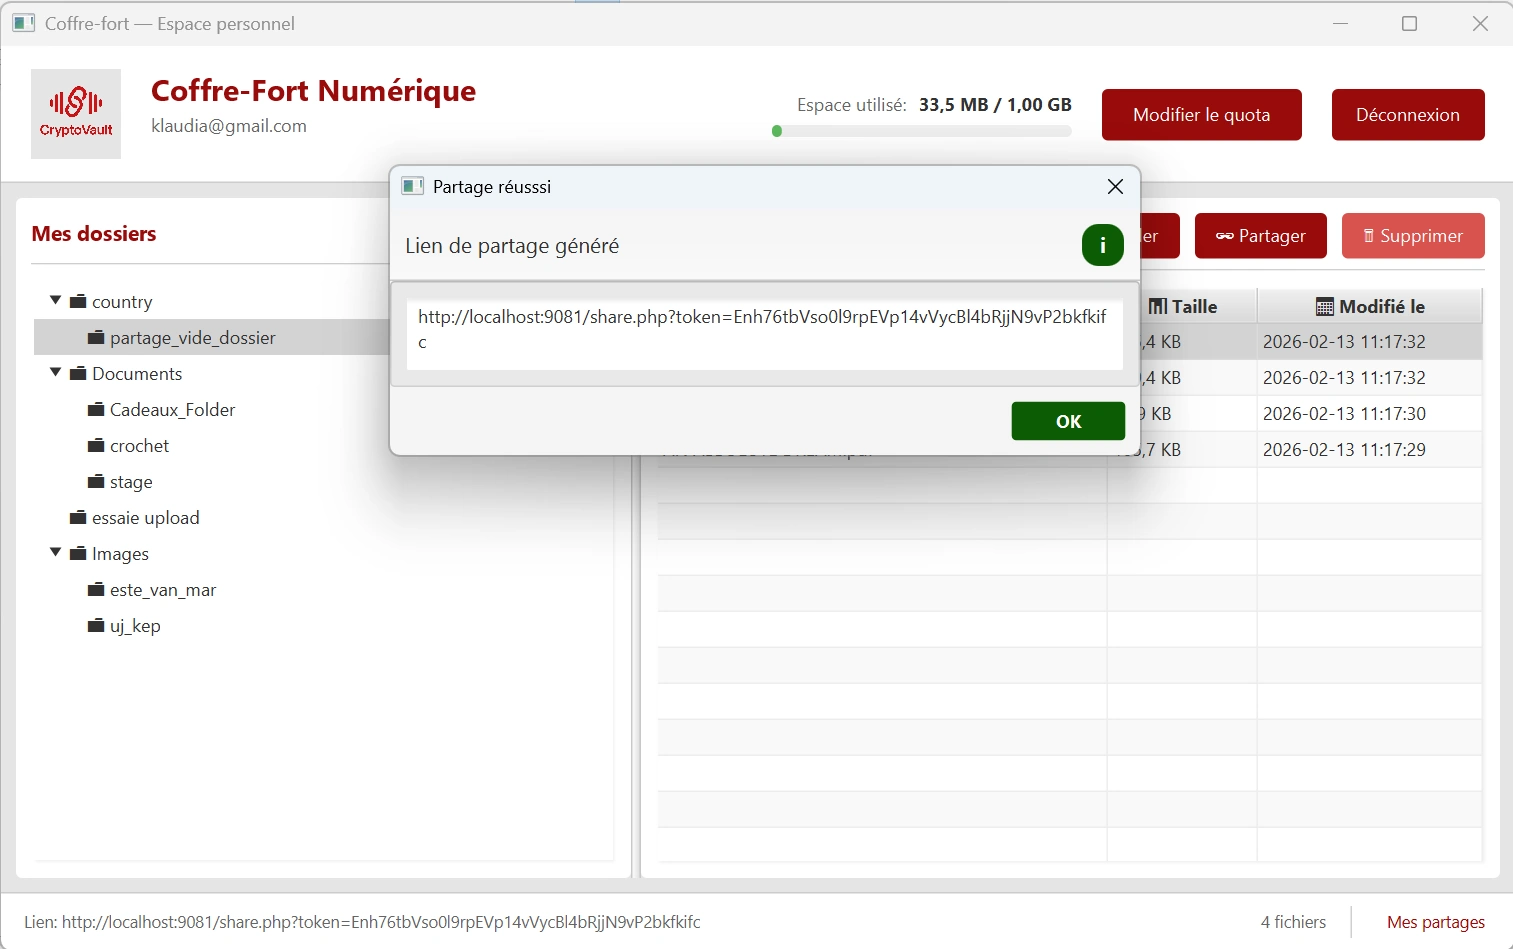Click the CryptoVault logo icon
This screenshot has width=1513, height=949.
[76, 113]
